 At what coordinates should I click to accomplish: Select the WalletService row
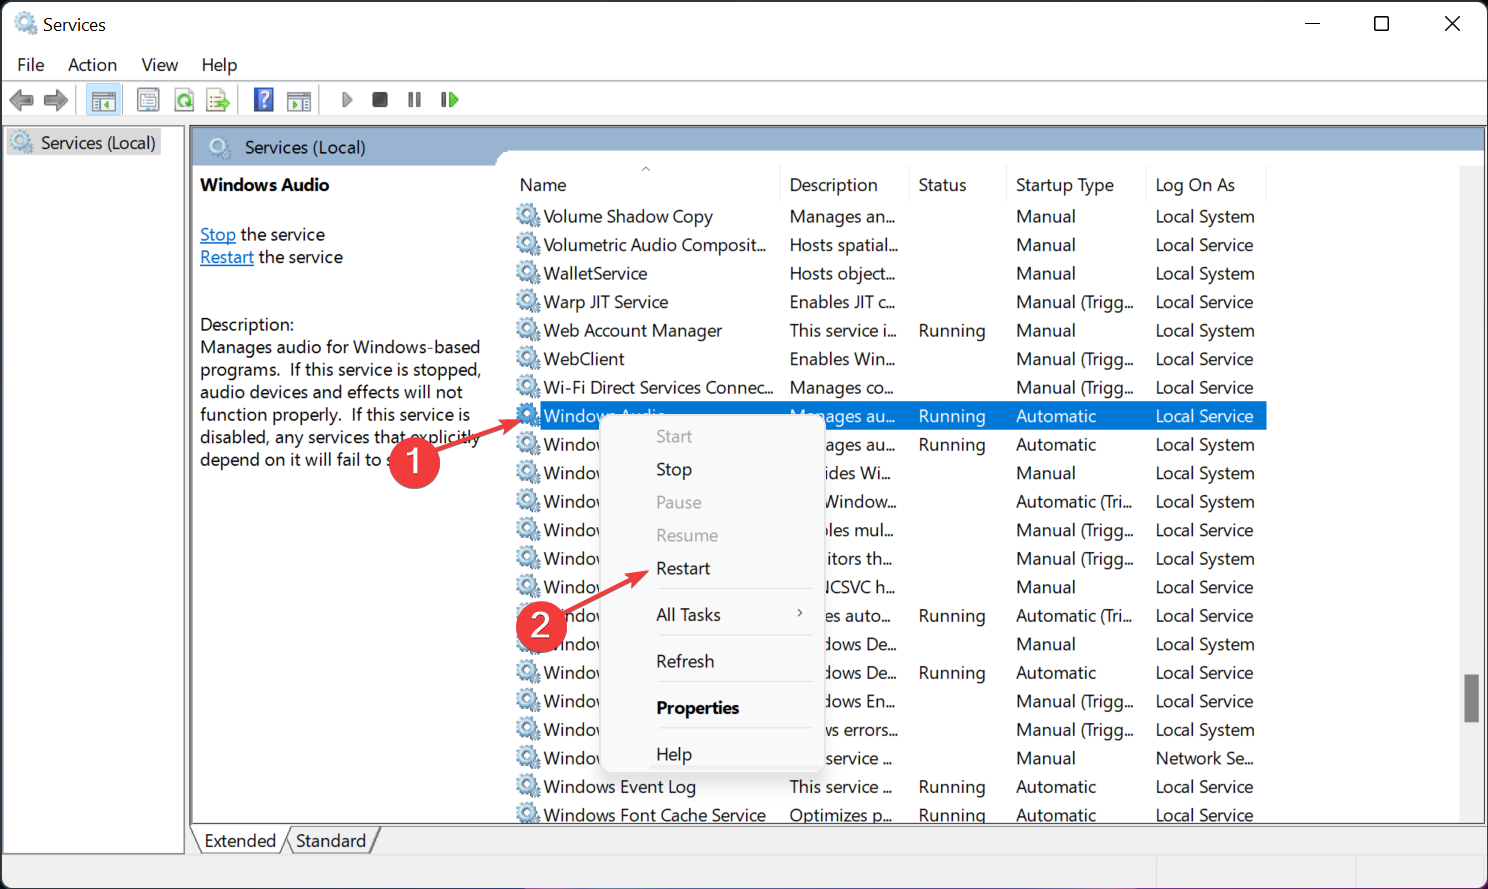tap(890, 273)
